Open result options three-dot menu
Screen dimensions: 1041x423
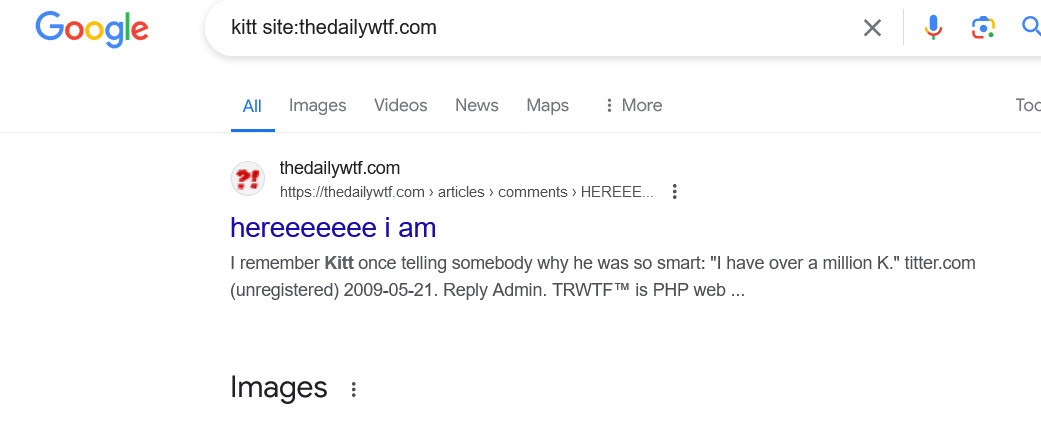tap(675, 191)
